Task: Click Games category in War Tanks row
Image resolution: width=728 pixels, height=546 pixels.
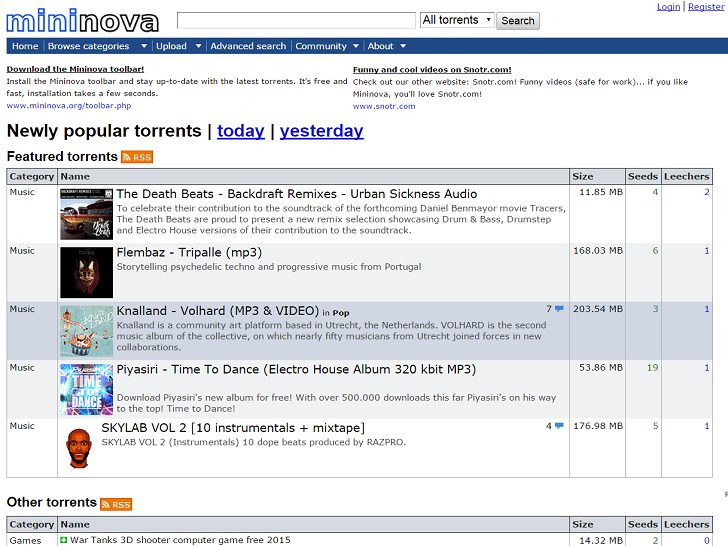Action: click(26, 540)
